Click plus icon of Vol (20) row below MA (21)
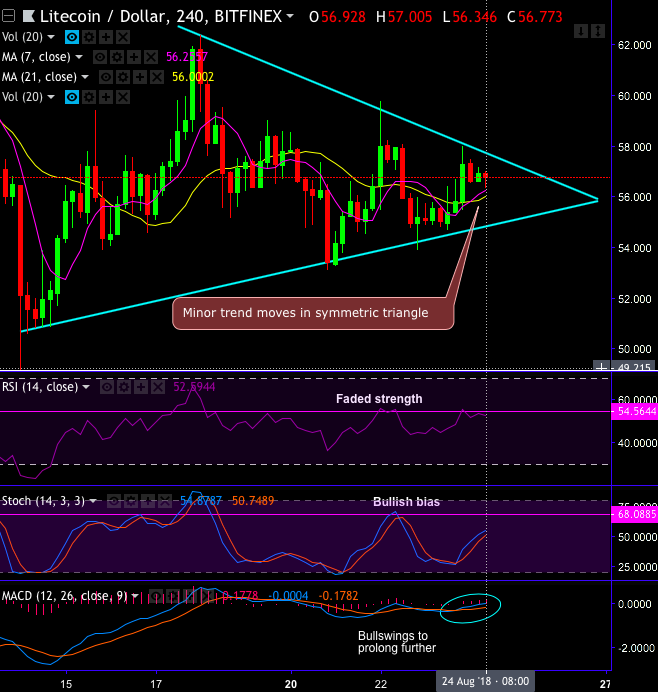Image resolution: width=658 pixels, height=692 pixels. 106,97
